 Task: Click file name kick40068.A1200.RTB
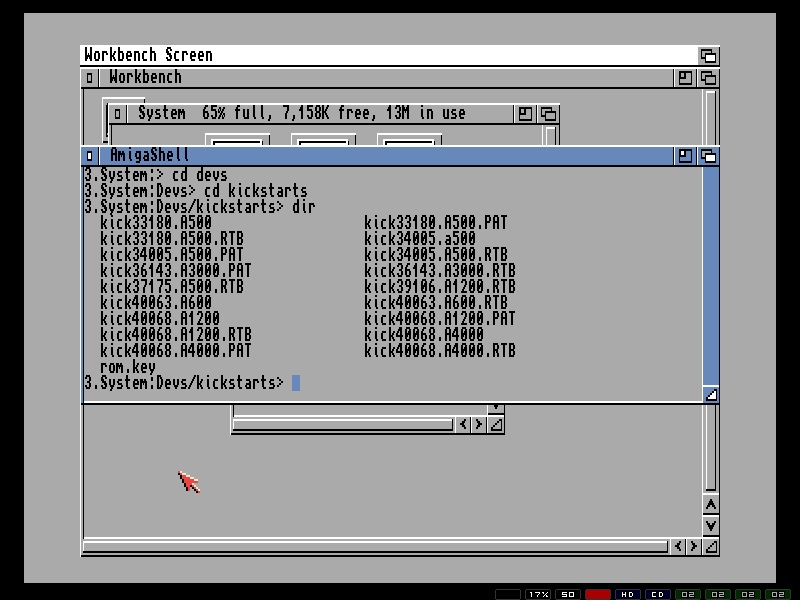pyautogui.click(x=176, y=335)
